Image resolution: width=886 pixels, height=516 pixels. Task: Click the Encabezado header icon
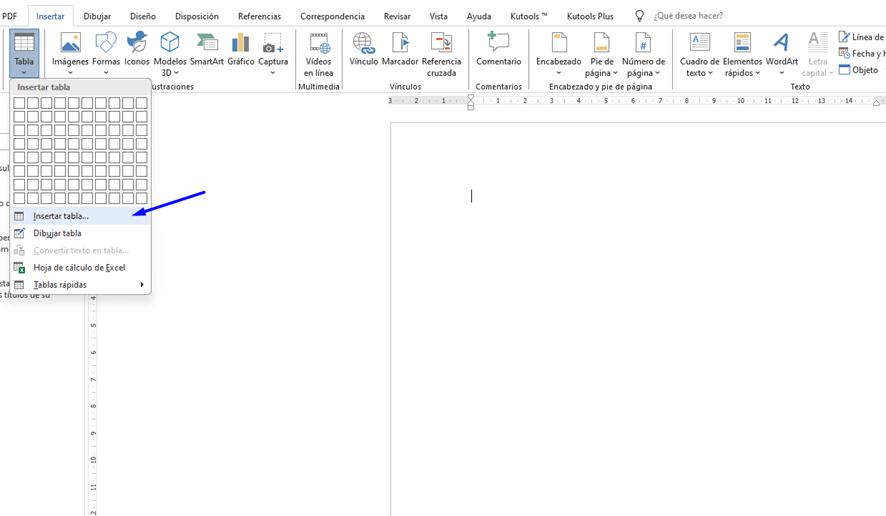559,42
